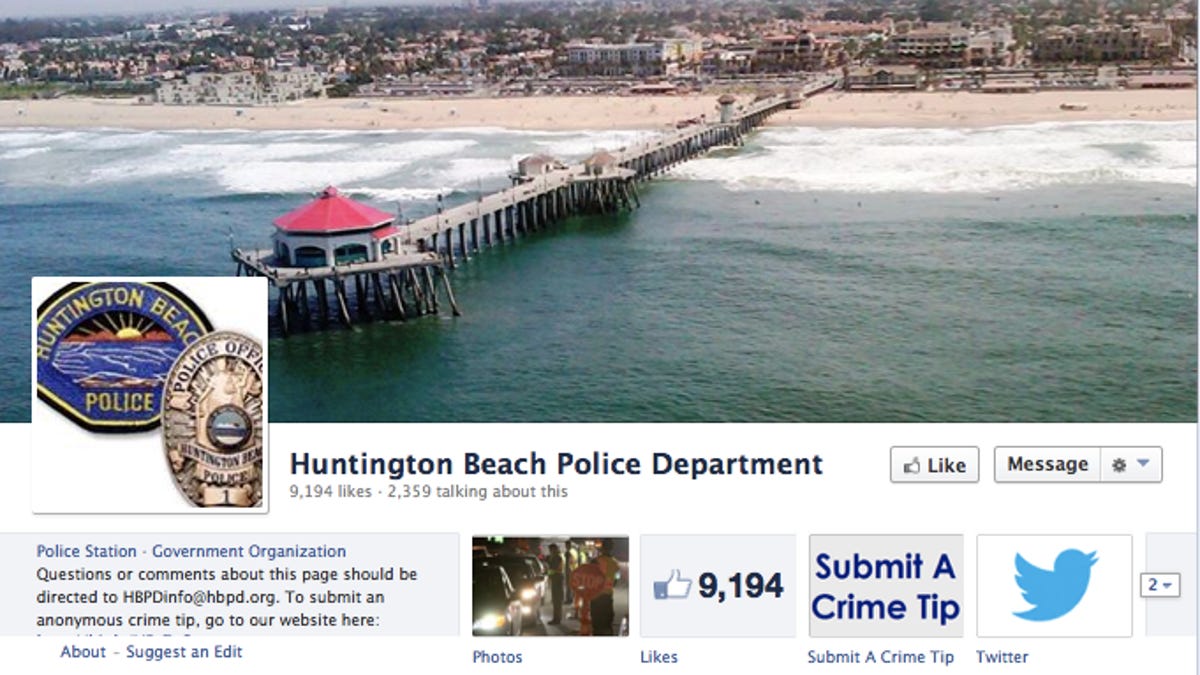
Task: Click the thumbs-up icon on Like button
Action: point(911,466)
